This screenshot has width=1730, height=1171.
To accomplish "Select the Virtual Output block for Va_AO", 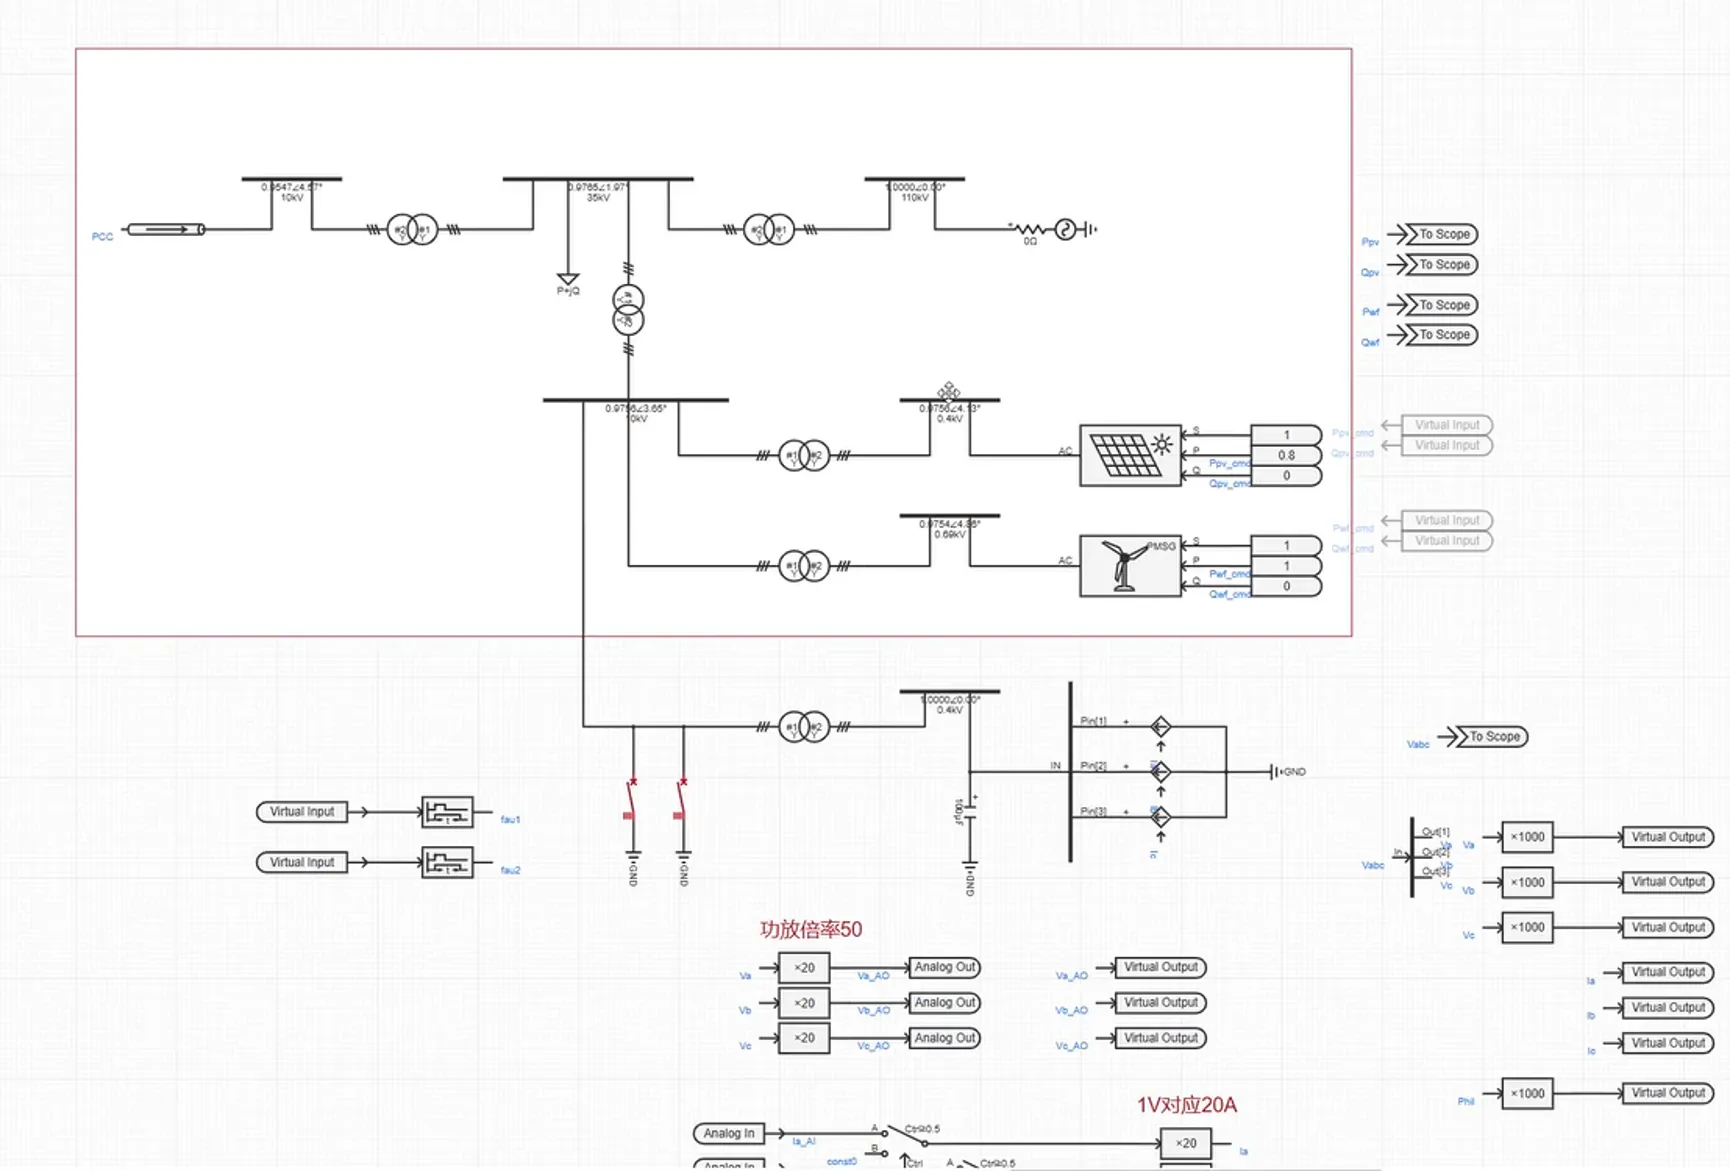I will pyautogui.click(x=1160, y=968).
